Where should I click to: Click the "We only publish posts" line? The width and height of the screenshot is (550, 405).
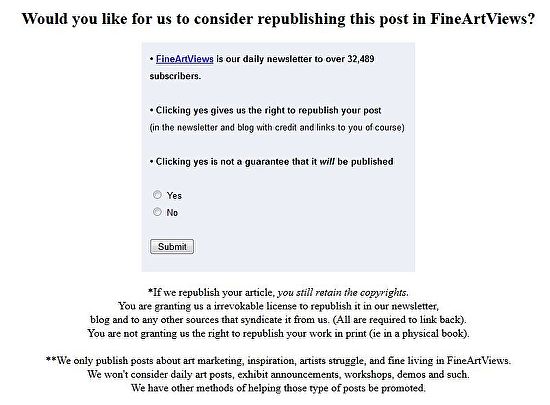[278, 360]
